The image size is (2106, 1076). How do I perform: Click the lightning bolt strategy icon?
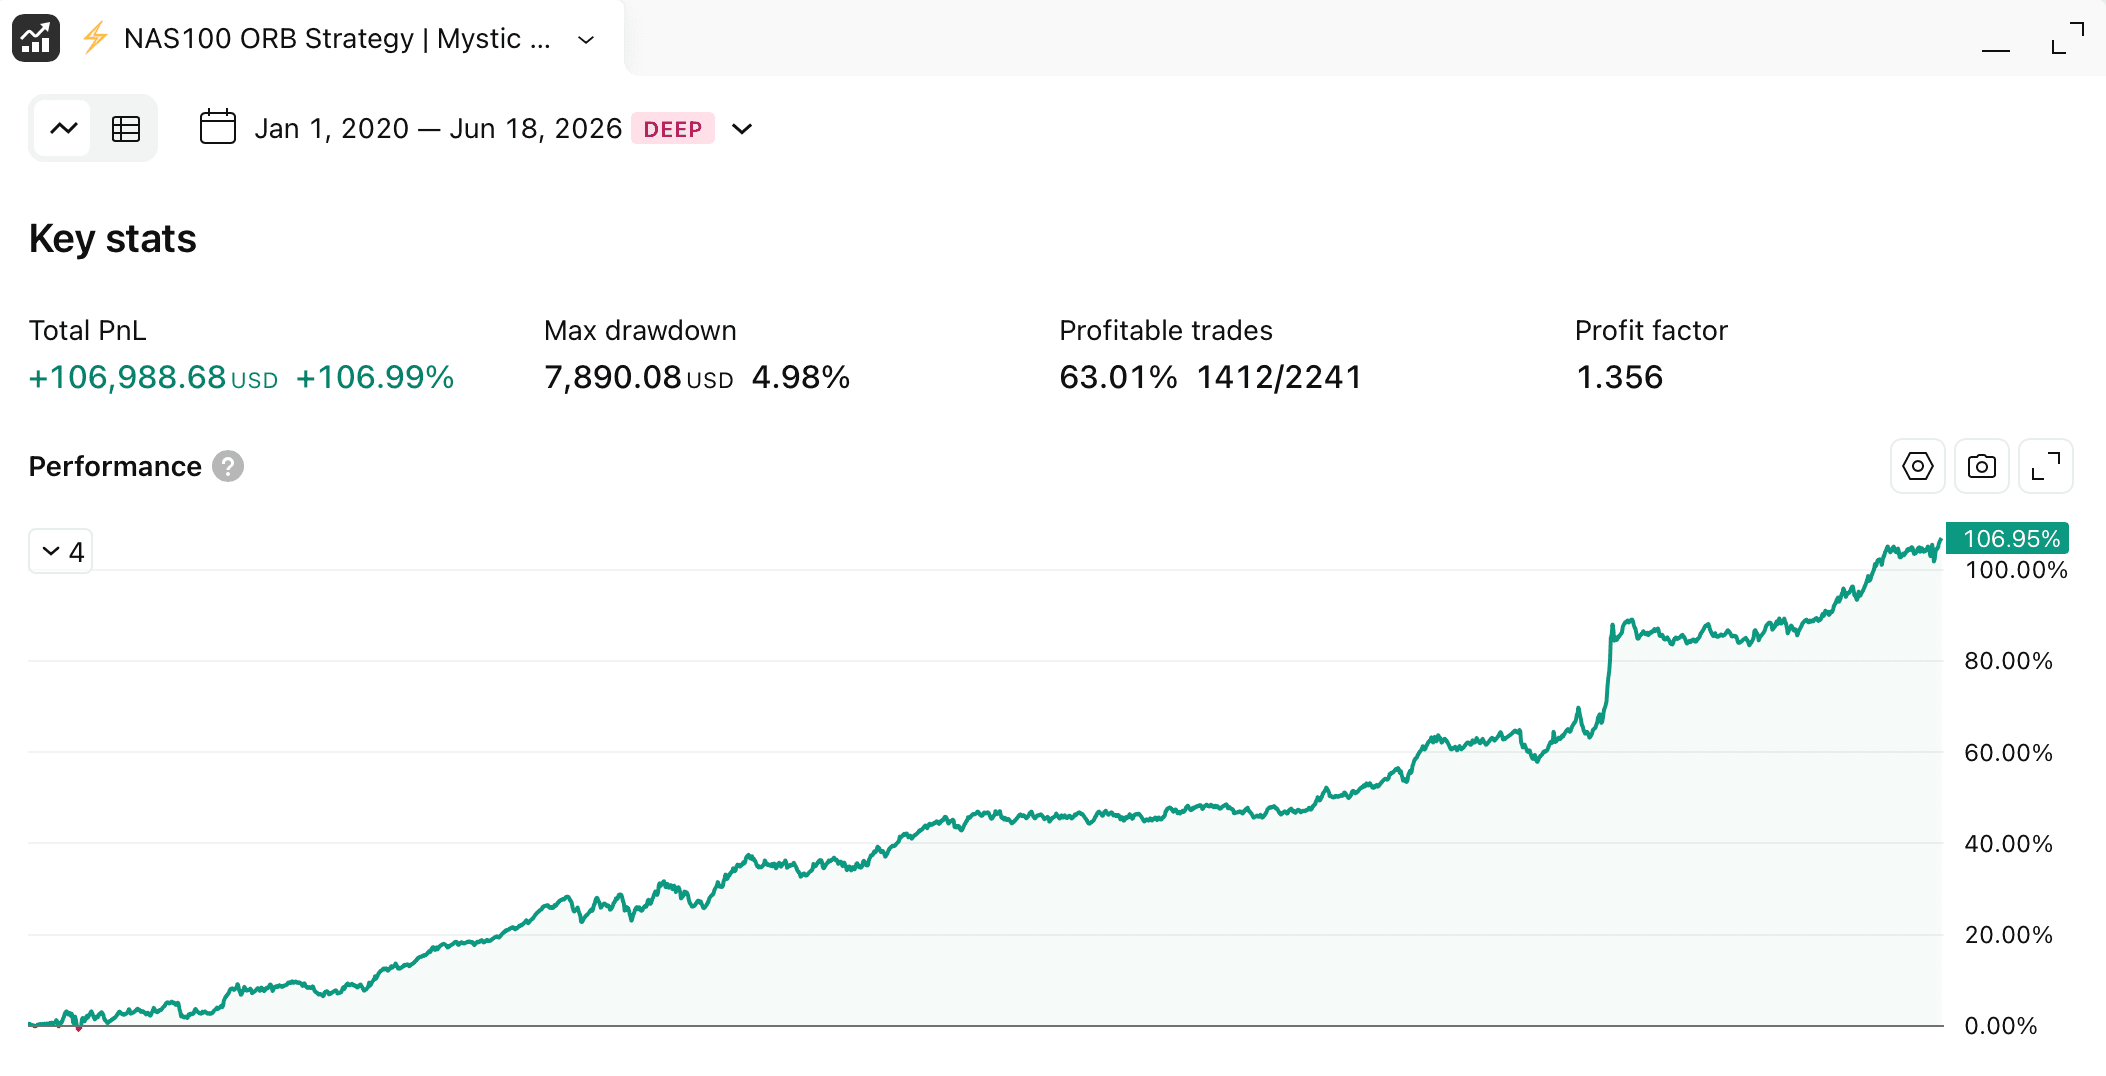pos(95,38)
